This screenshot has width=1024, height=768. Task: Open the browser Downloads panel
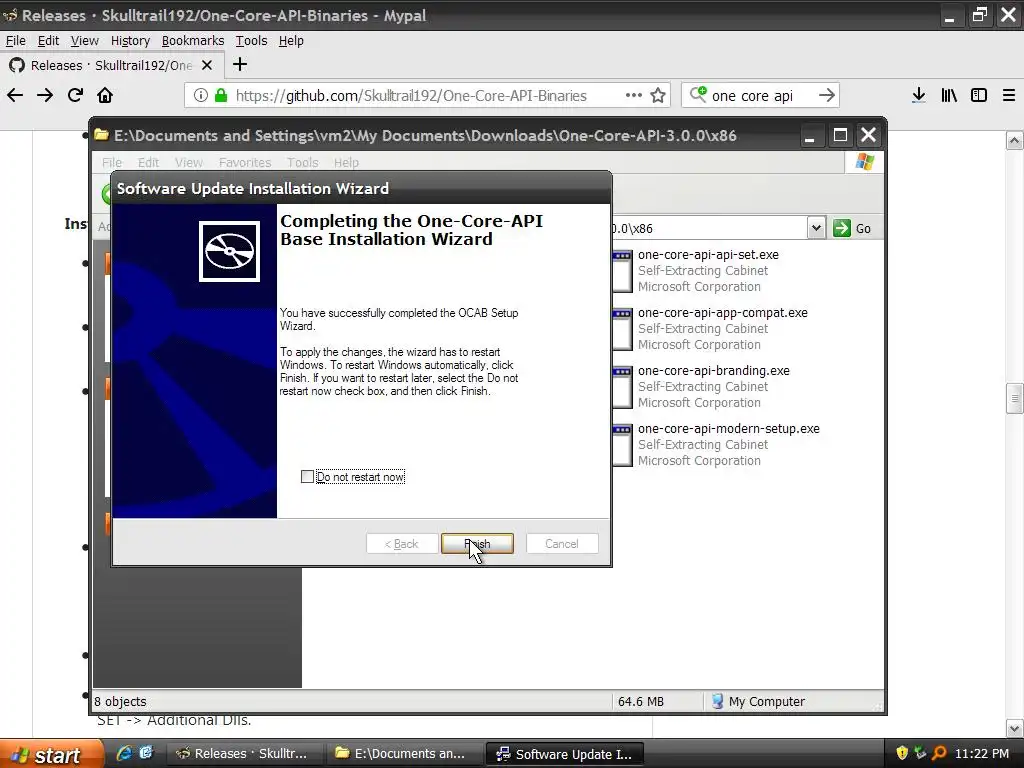pos(919,95)
